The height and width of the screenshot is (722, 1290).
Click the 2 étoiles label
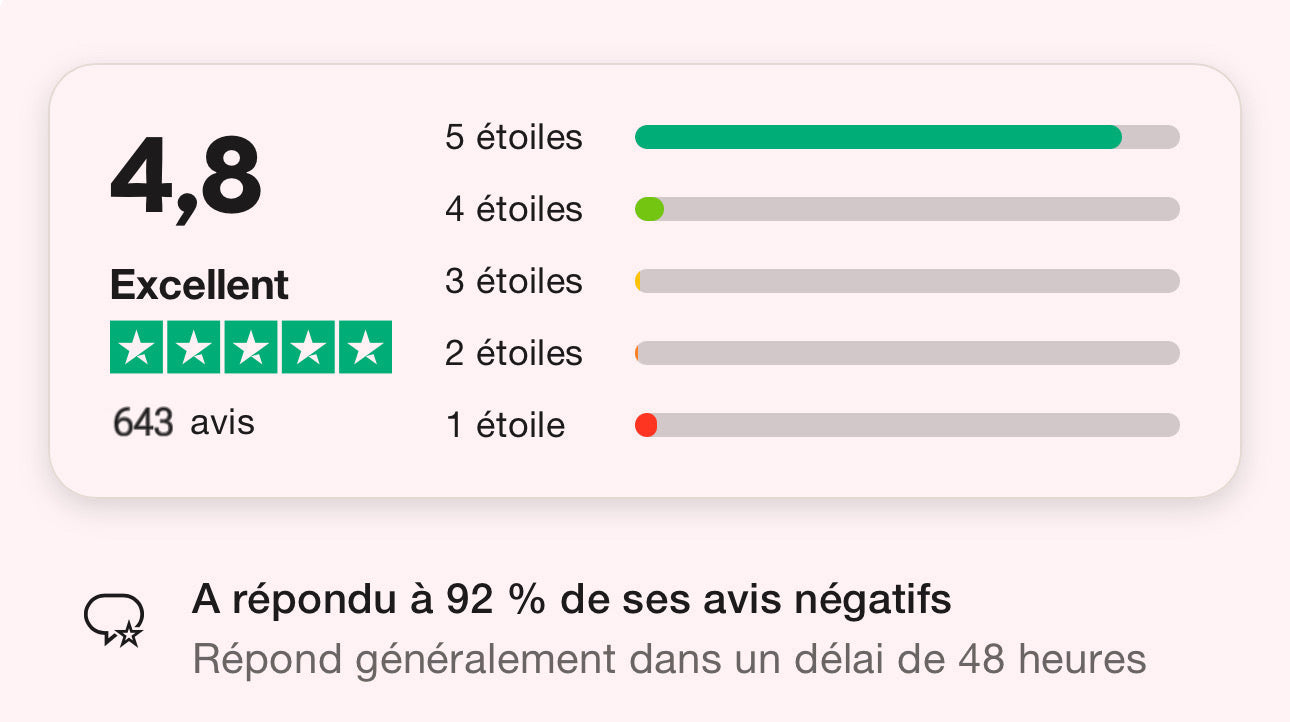[513, 353]
